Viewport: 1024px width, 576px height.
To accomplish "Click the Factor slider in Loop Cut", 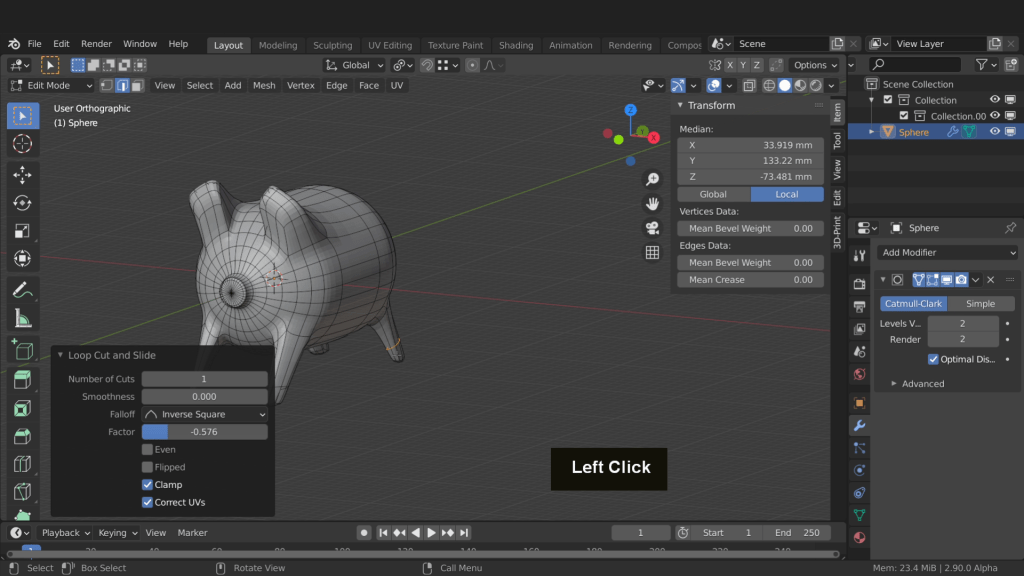I will coord(205,432).
